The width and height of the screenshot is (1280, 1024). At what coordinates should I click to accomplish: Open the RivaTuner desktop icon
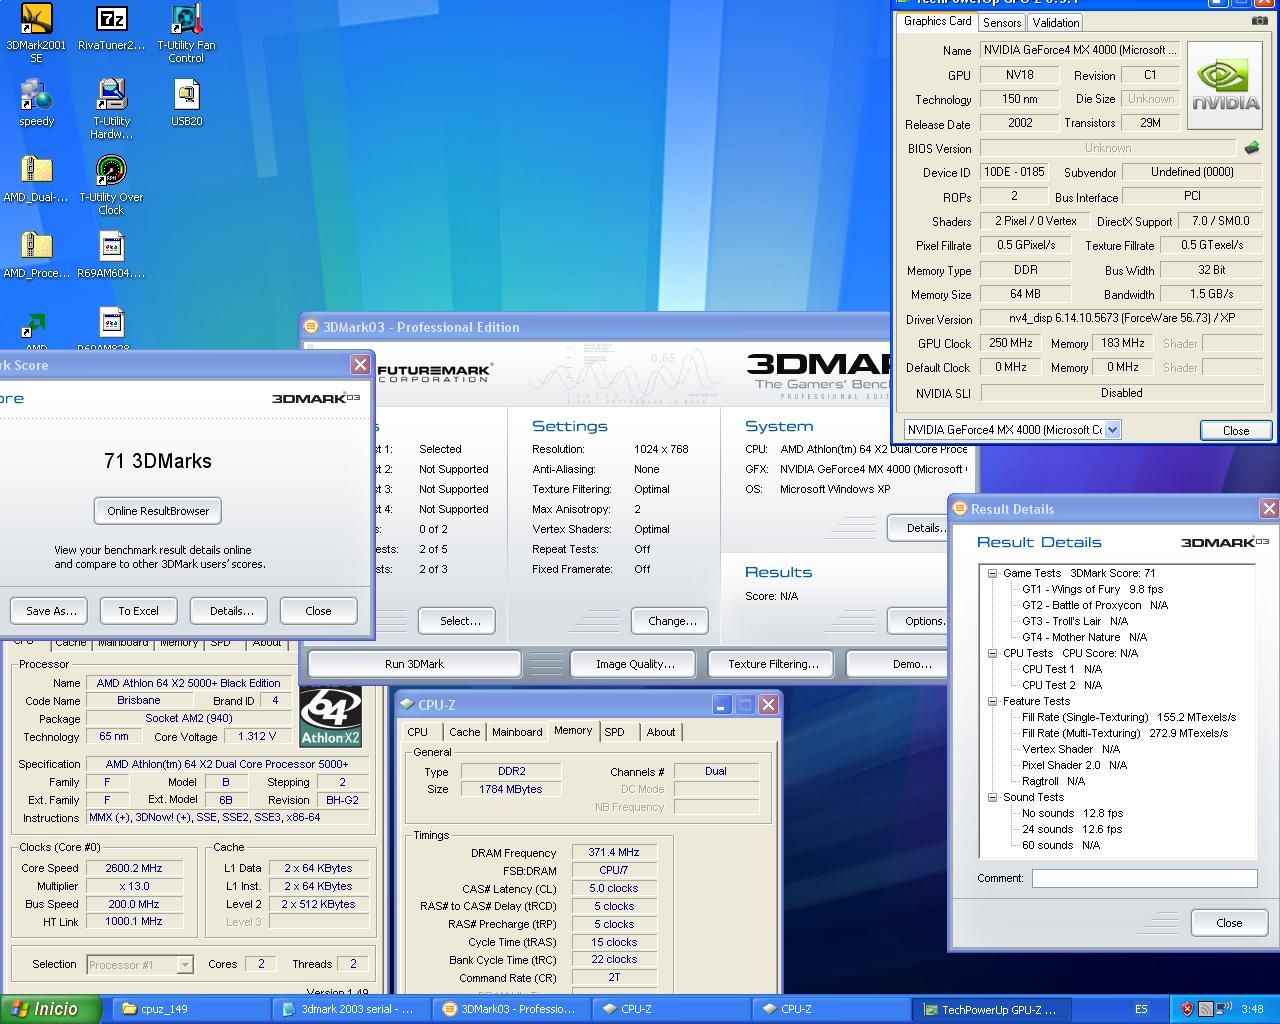coord(111,28)
